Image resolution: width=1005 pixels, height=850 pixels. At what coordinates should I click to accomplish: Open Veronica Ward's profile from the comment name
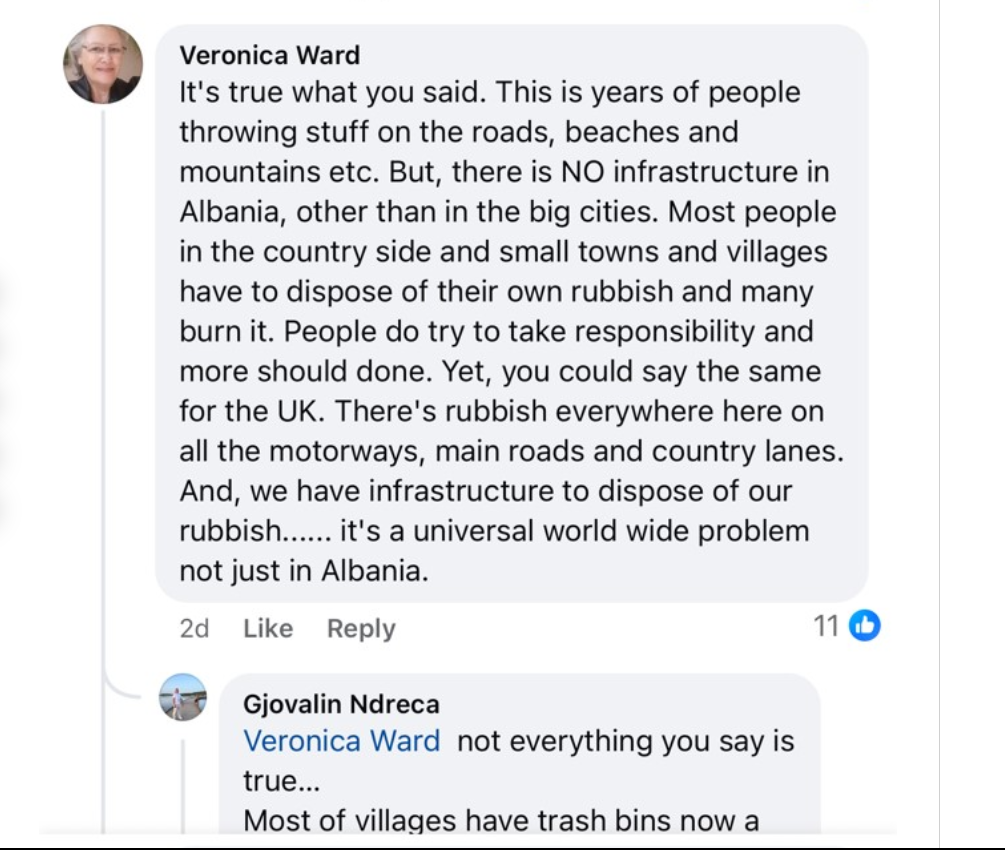(269, 54)
